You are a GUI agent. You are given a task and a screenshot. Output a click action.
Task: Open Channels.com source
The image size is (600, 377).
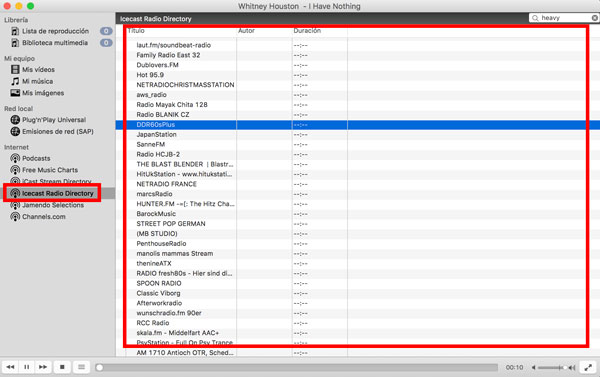(44, 217)
